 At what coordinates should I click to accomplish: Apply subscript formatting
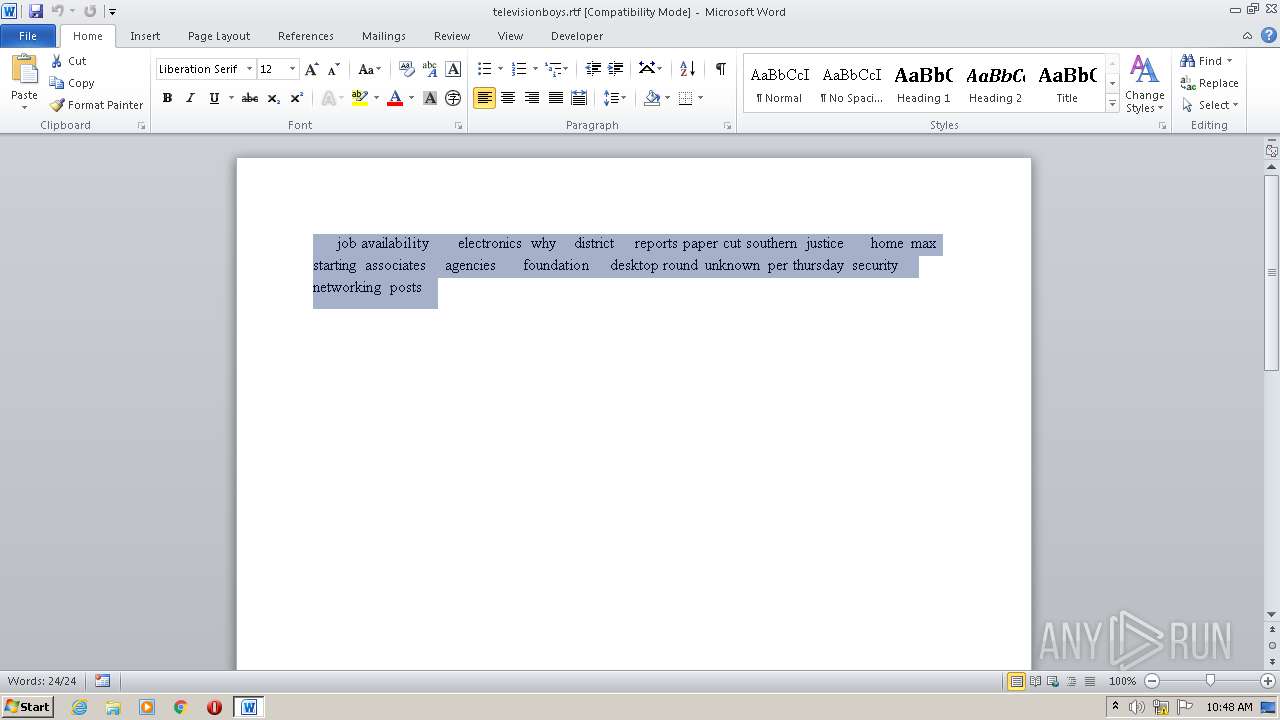coord(274,98)
